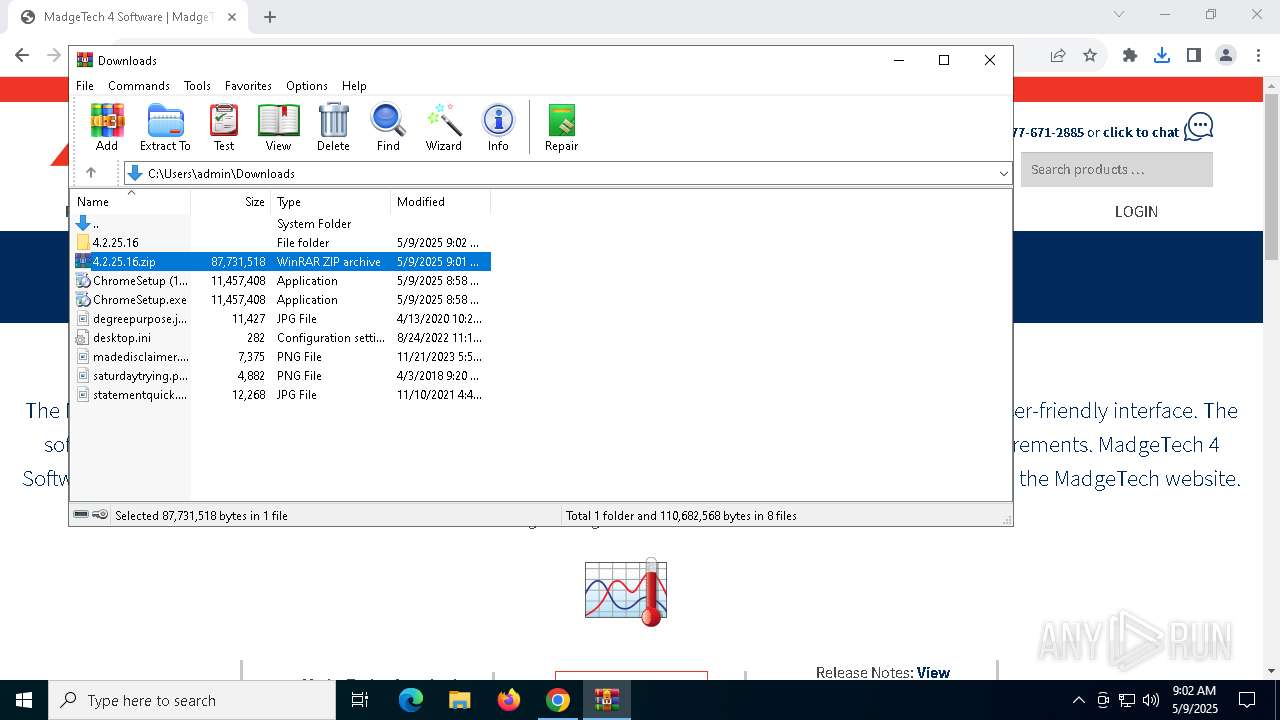Open the Tools menu

197,86
